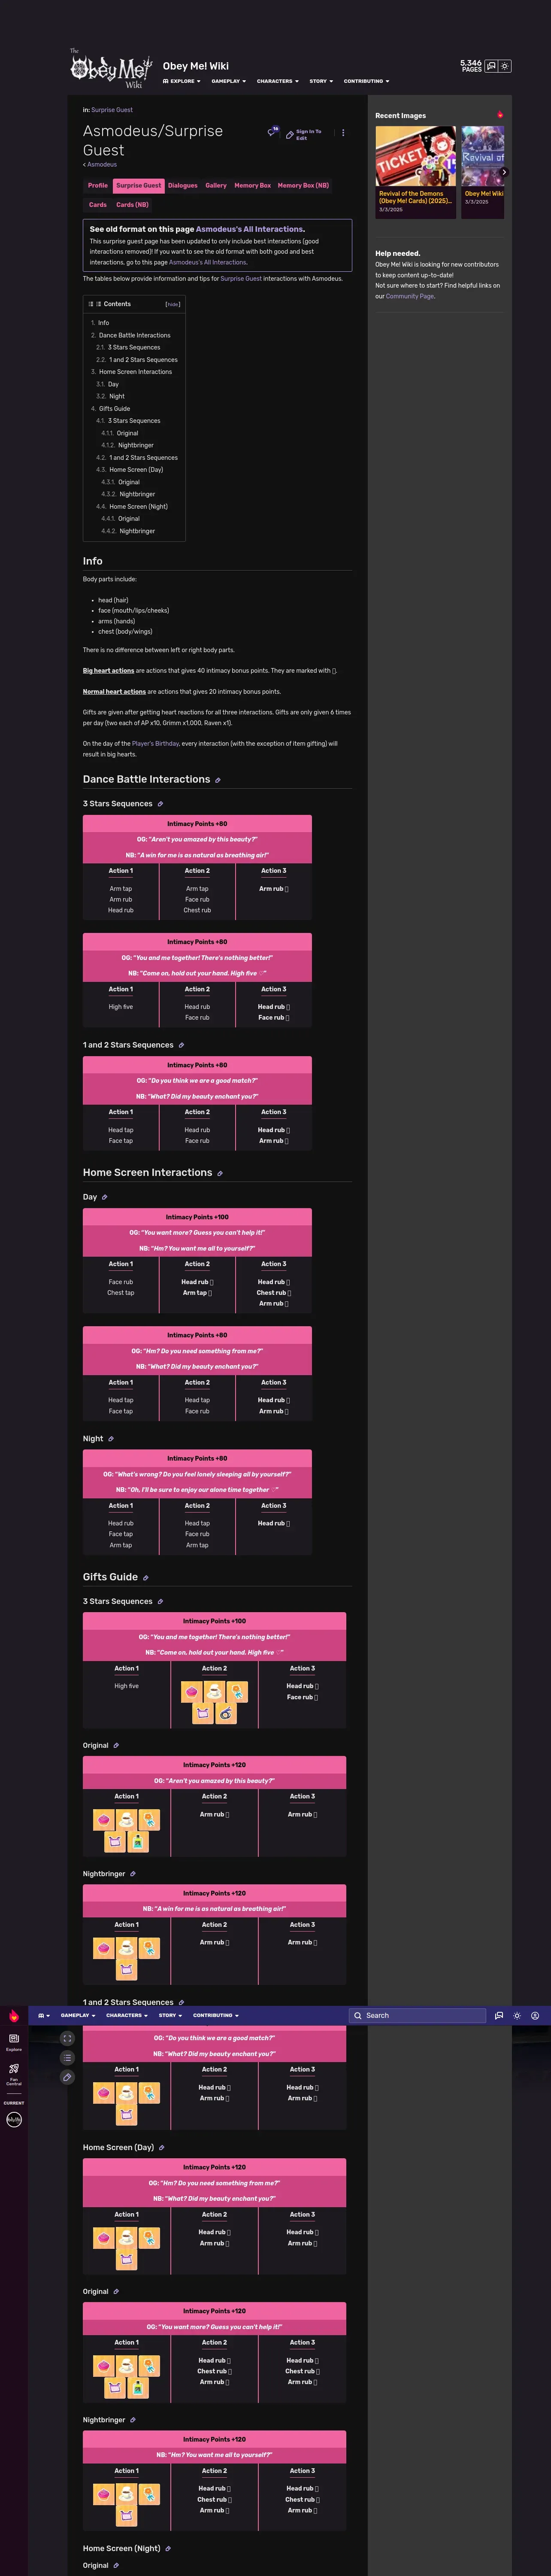Edit the Nightbringer section under Original +120

pyautogui.click(x=133, y=1874)
